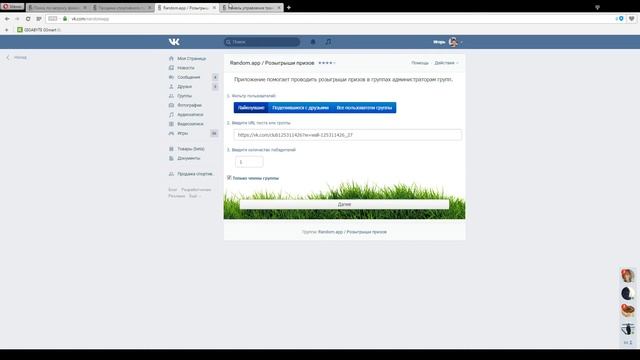Select the Все пользователи группы filter
This screenshot has height=360, width=640.
point(364,108)
